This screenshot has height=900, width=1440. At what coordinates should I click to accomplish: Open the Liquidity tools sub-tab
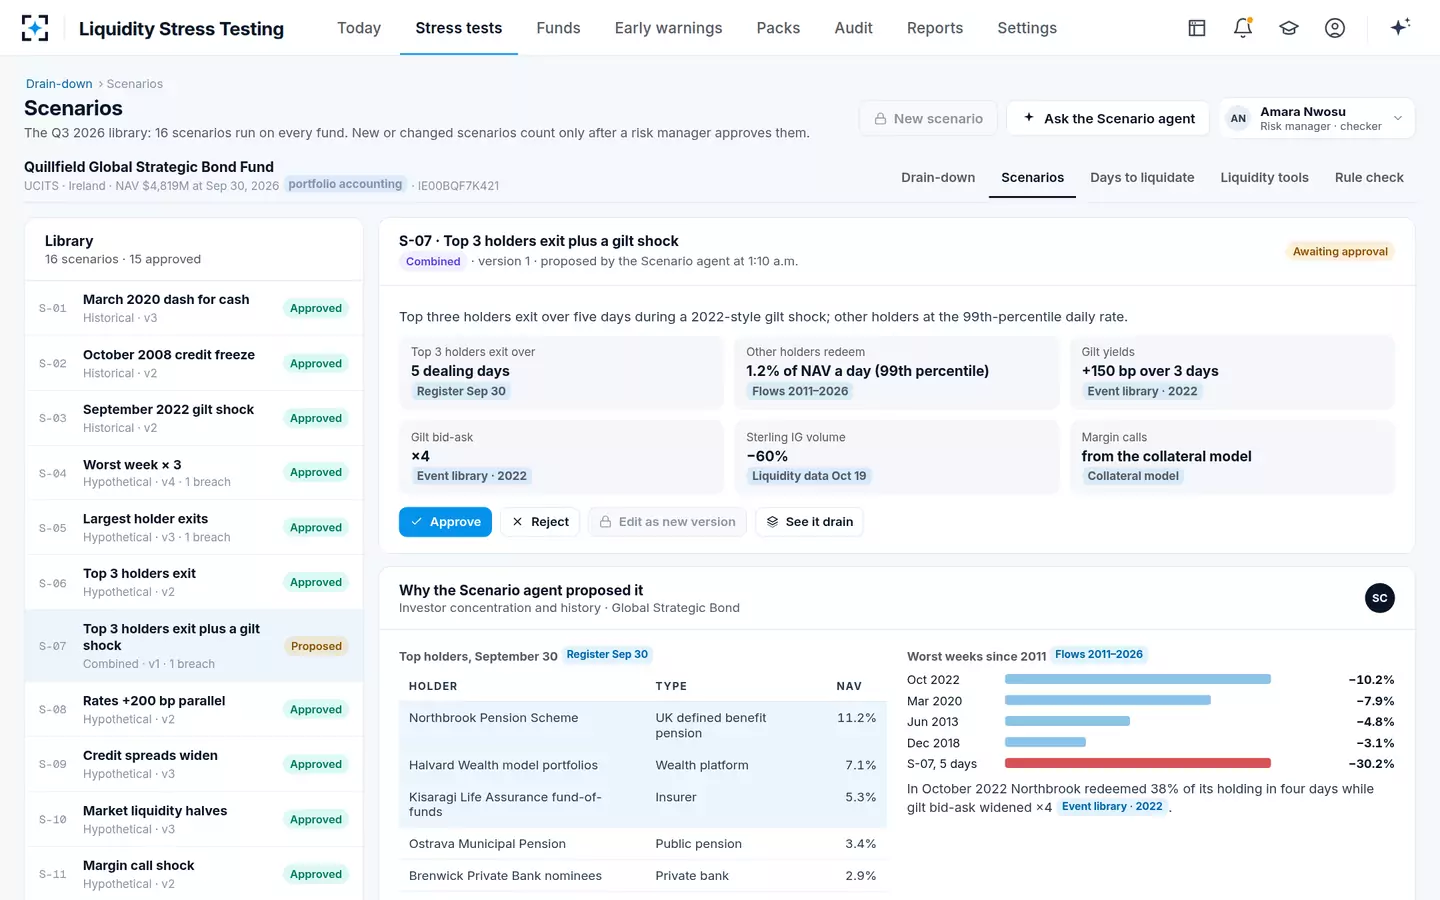(1264, 178)
